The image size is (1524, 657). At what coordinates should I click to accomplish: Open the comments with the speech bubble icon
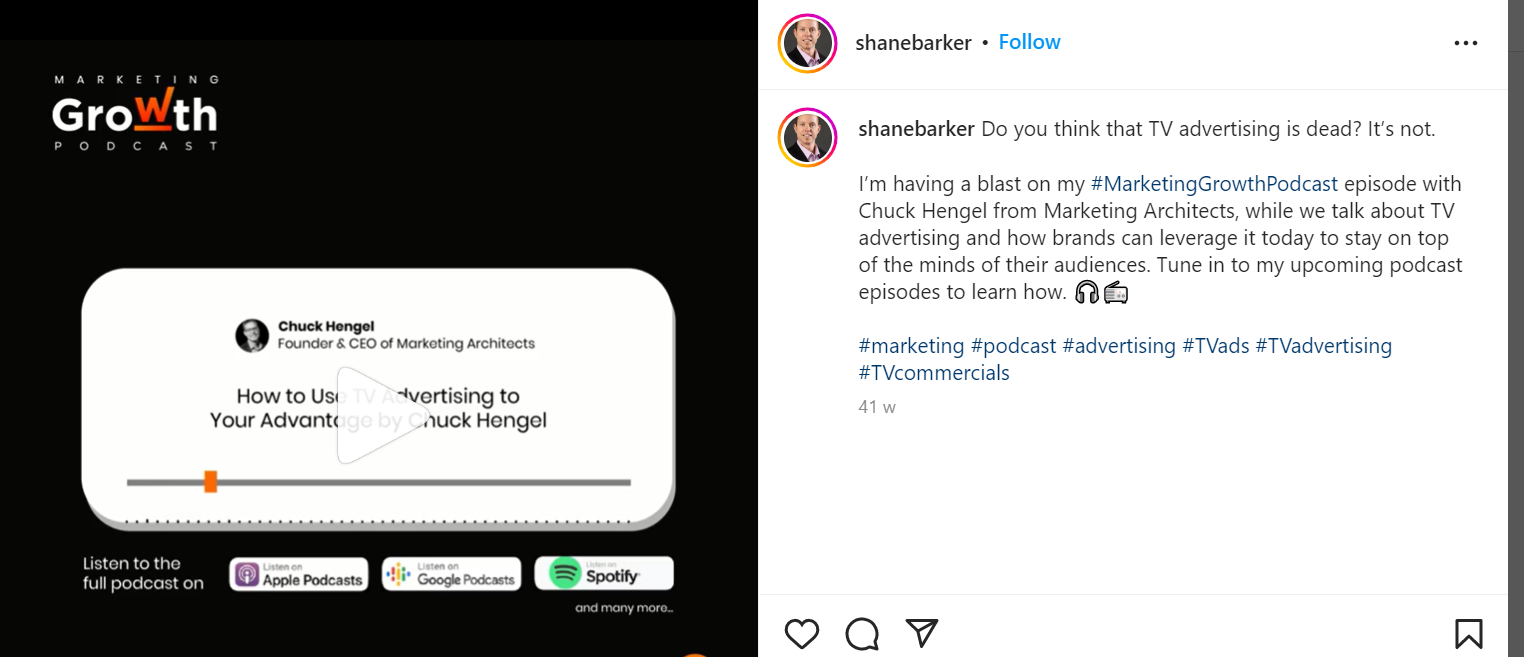point(861,633)
